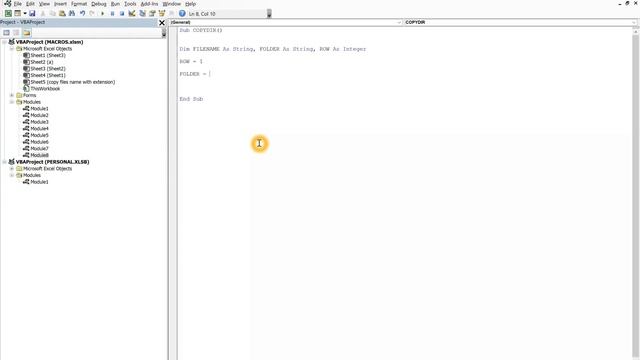The width and height of the screenshot is (640, 360).
Task: Click the View Object icon in Project panel
Action: tap(16, 33)
